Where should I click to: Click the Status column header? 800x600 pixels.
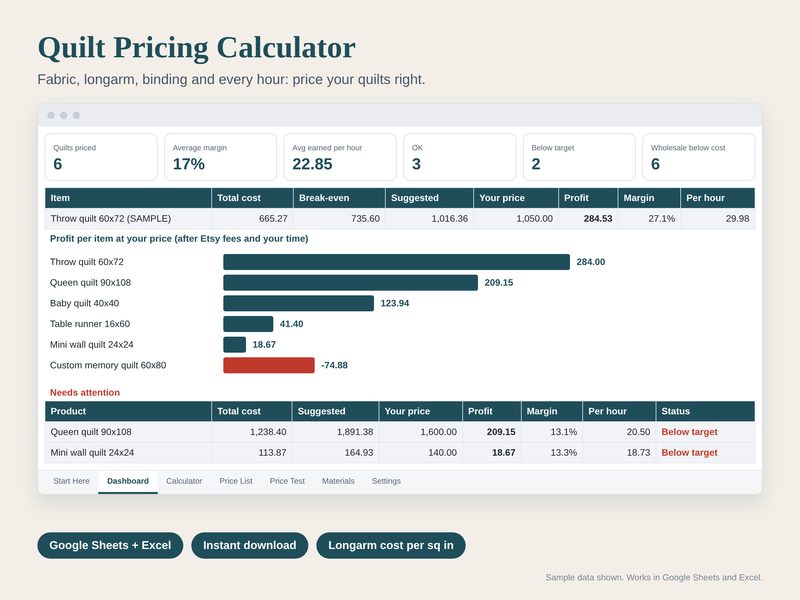pyautogui.click(x=706, y=411)
